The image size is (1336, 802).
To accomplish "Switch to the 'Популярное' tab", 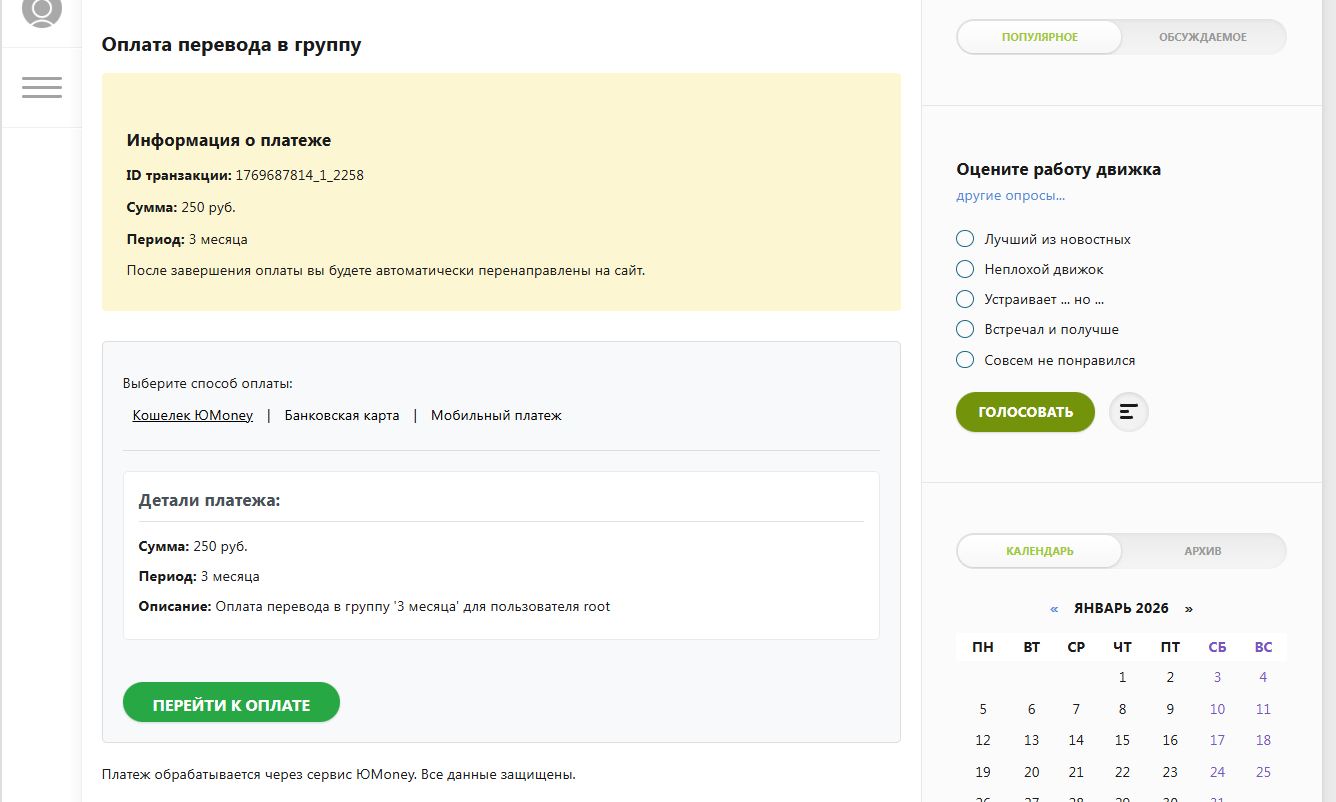I will (1040, 37).
